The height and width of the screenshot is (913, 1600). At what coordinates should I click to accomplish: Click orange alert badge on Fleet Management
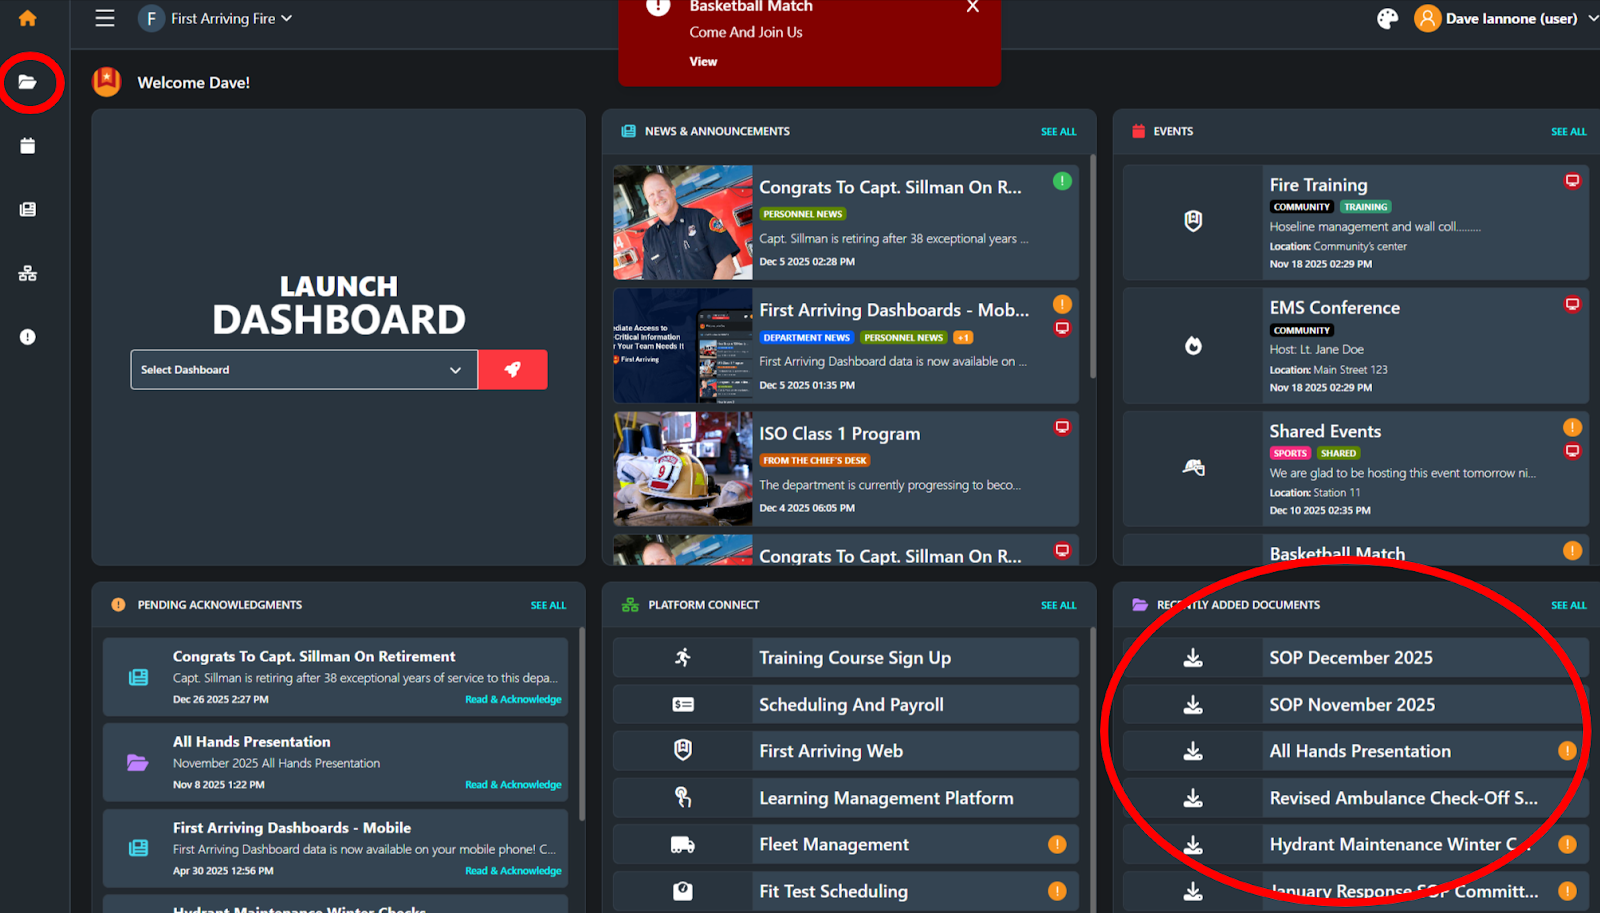[1057, 844]
